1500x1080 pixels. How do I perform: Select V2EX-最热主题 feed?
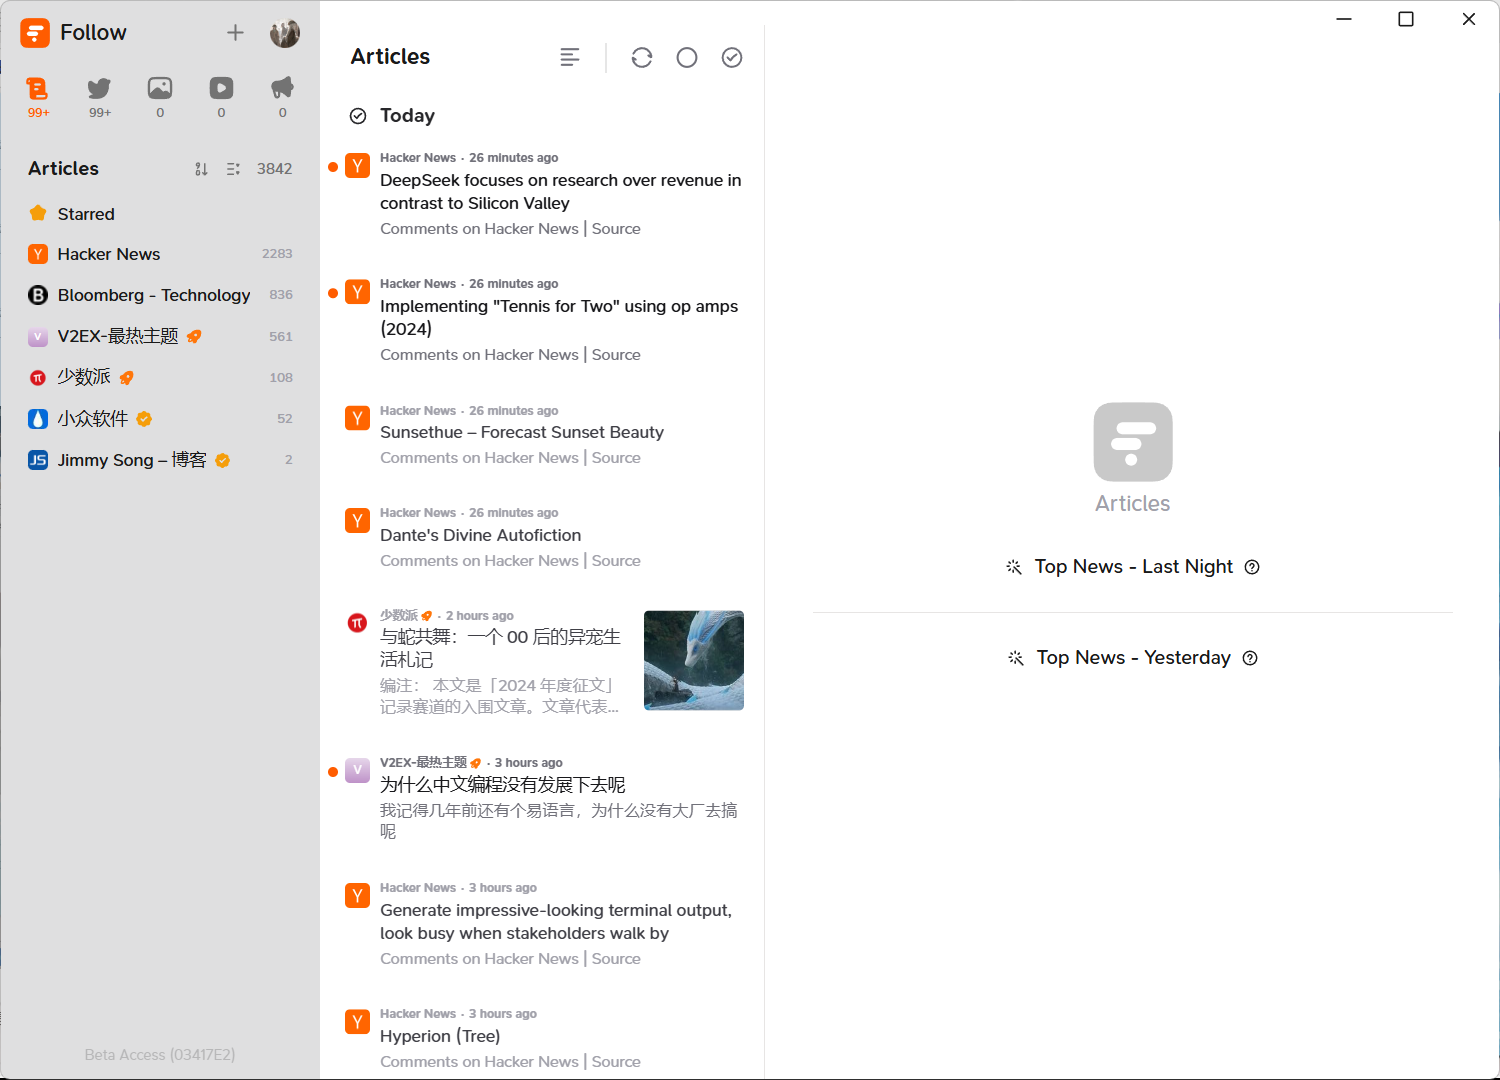click(160, 337)
